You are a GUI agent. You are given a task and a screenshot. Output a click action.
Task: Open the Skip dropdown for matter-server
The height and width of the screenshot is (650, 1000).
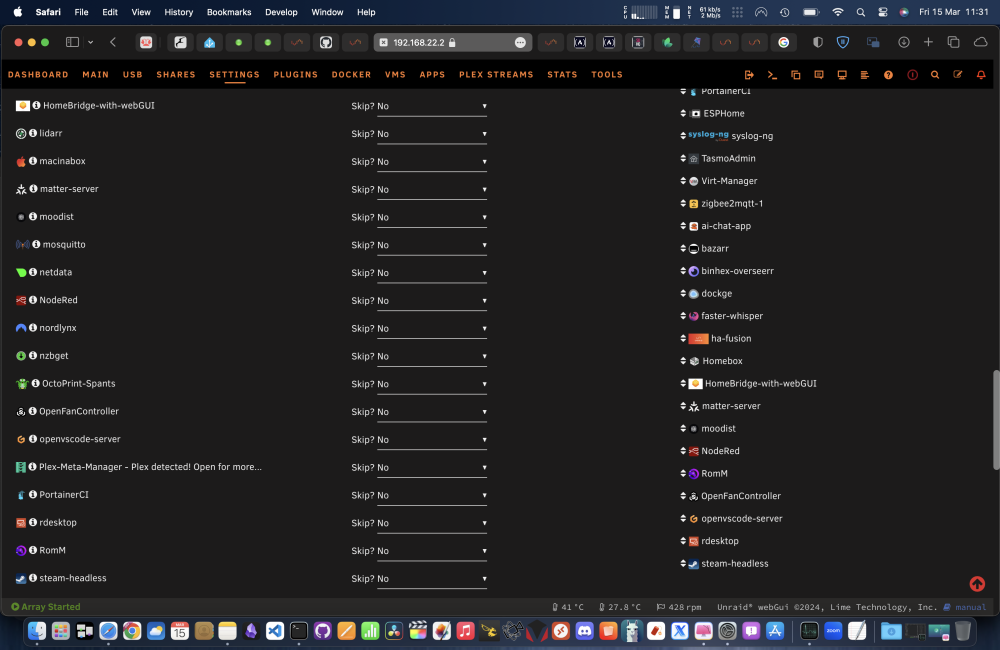pyautogui.click(x=432, y=189)
